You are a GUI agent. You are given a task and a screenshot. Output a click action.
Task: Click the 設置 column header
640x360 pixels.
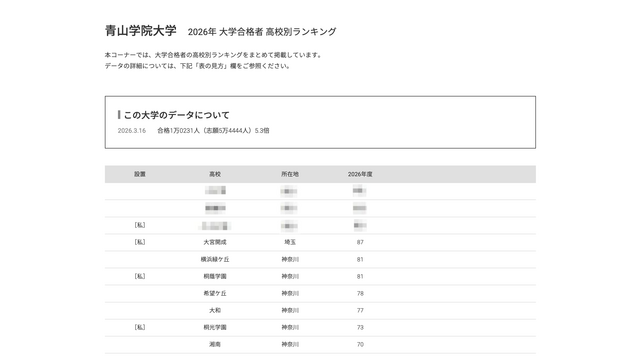pyautogui.click(x=140, y=174)
